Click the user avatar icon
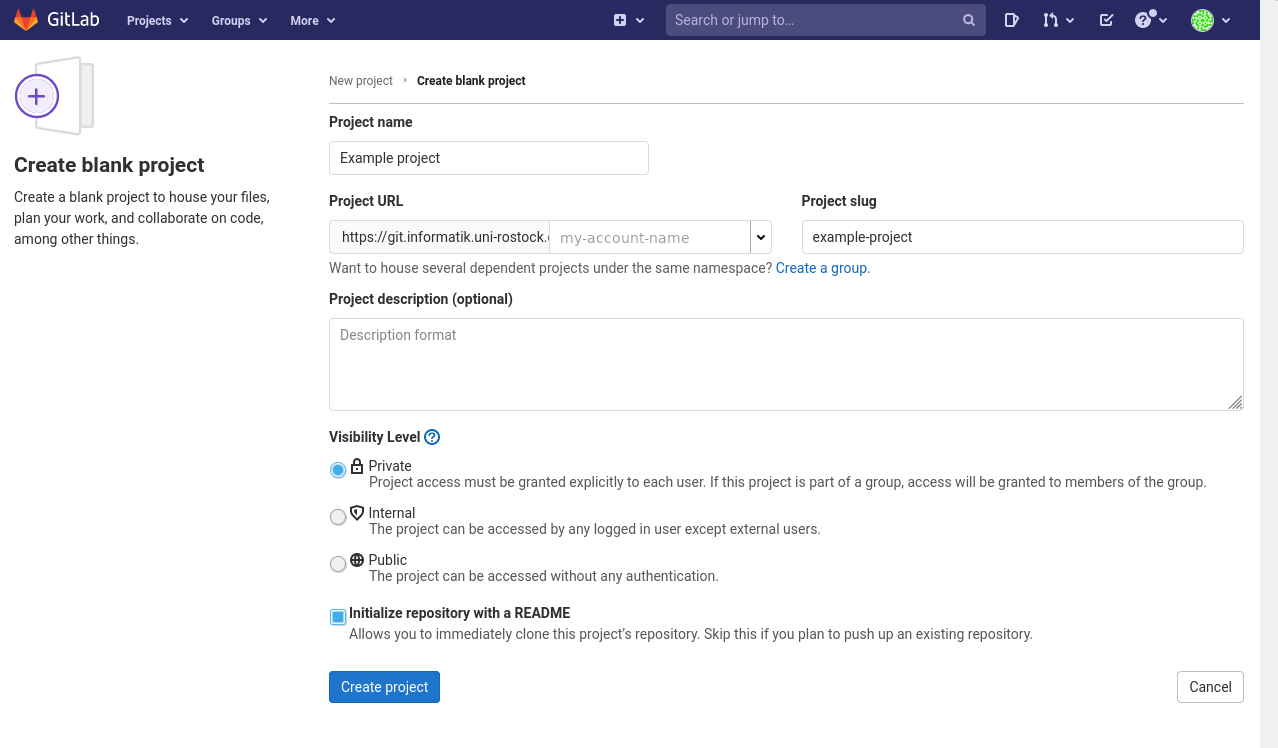This screenshot has width=1278, height=748. click(1202, 20)
